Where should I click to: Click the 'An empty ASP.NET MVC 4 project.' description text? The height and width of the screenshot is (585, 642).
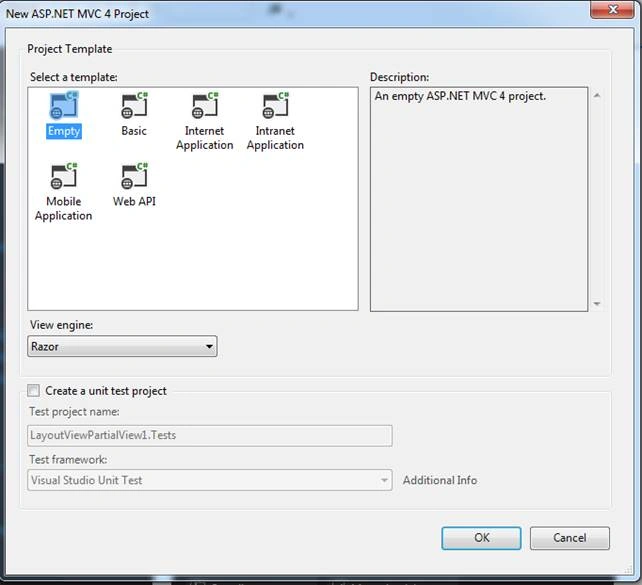coord(460,97)
